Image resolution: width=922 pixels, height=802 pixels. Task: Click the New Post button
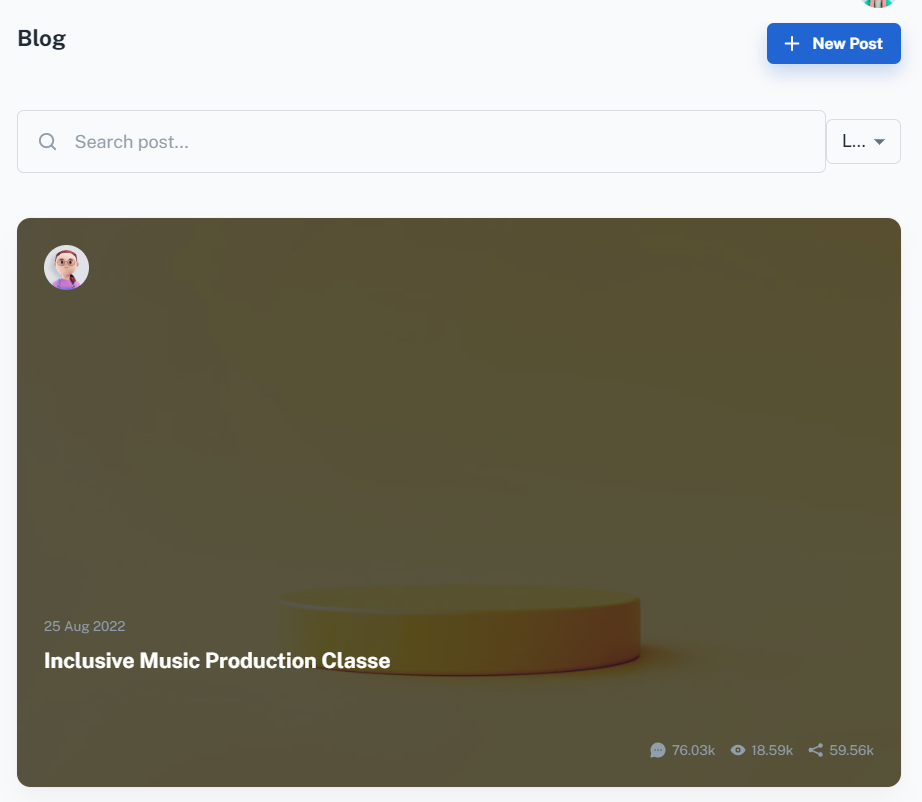(x=833, y=43)
